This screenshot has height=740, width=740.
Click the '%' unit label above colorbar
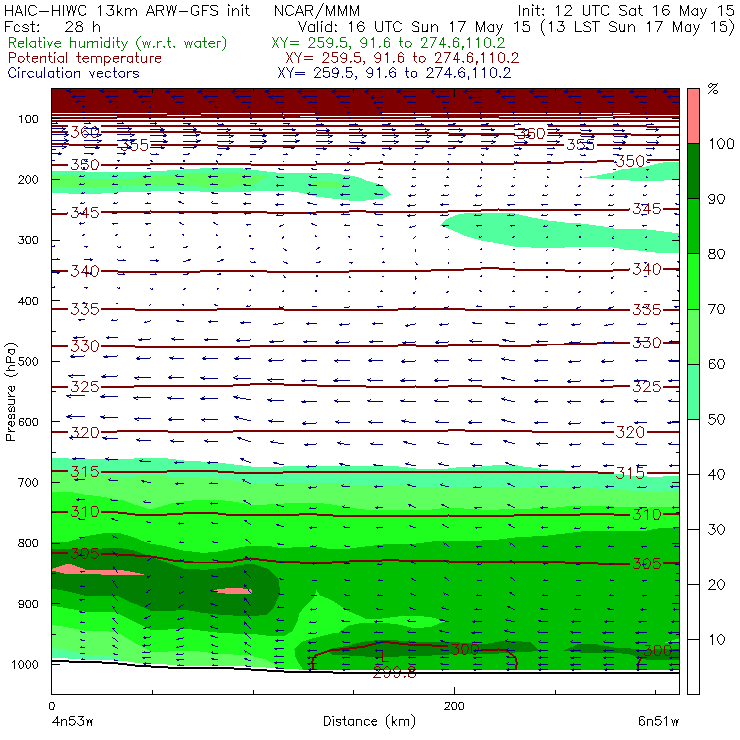pos(713,88)
